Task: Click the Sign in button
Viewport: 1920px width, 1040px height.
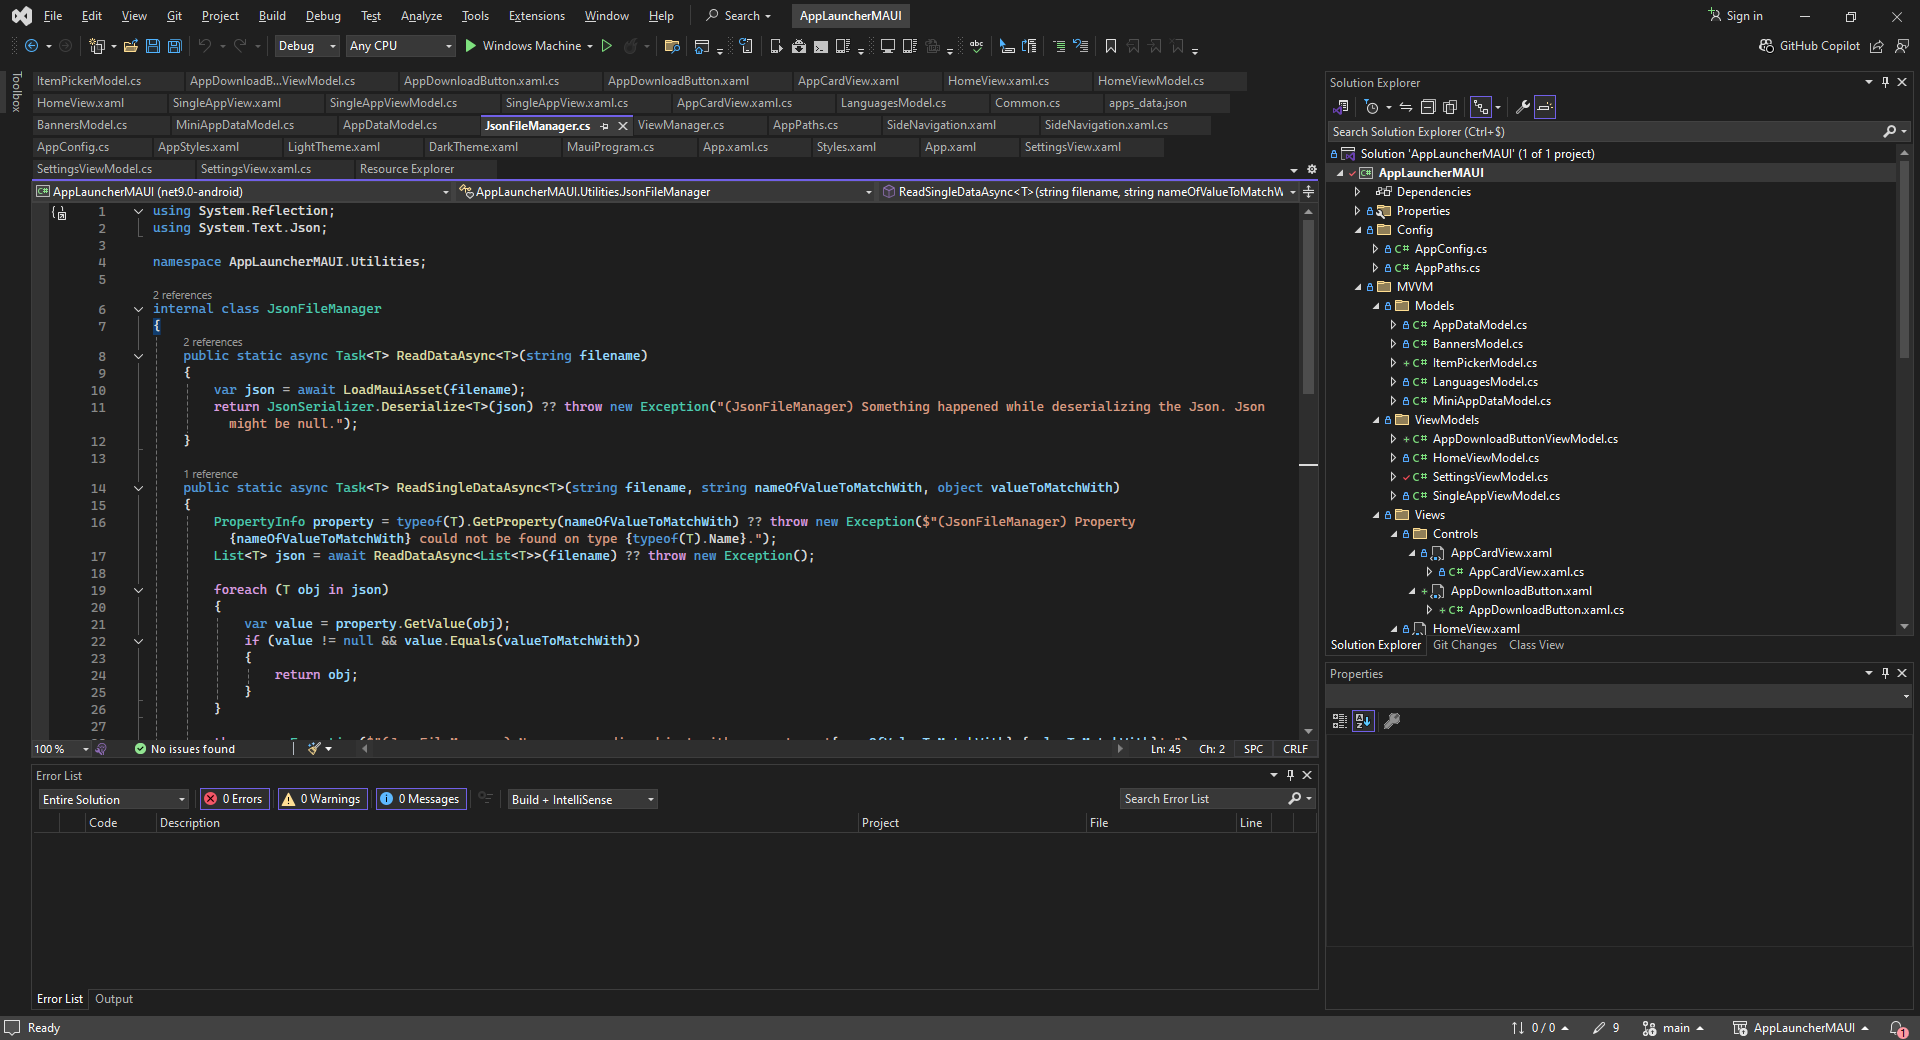Action: click(1736, 16)
